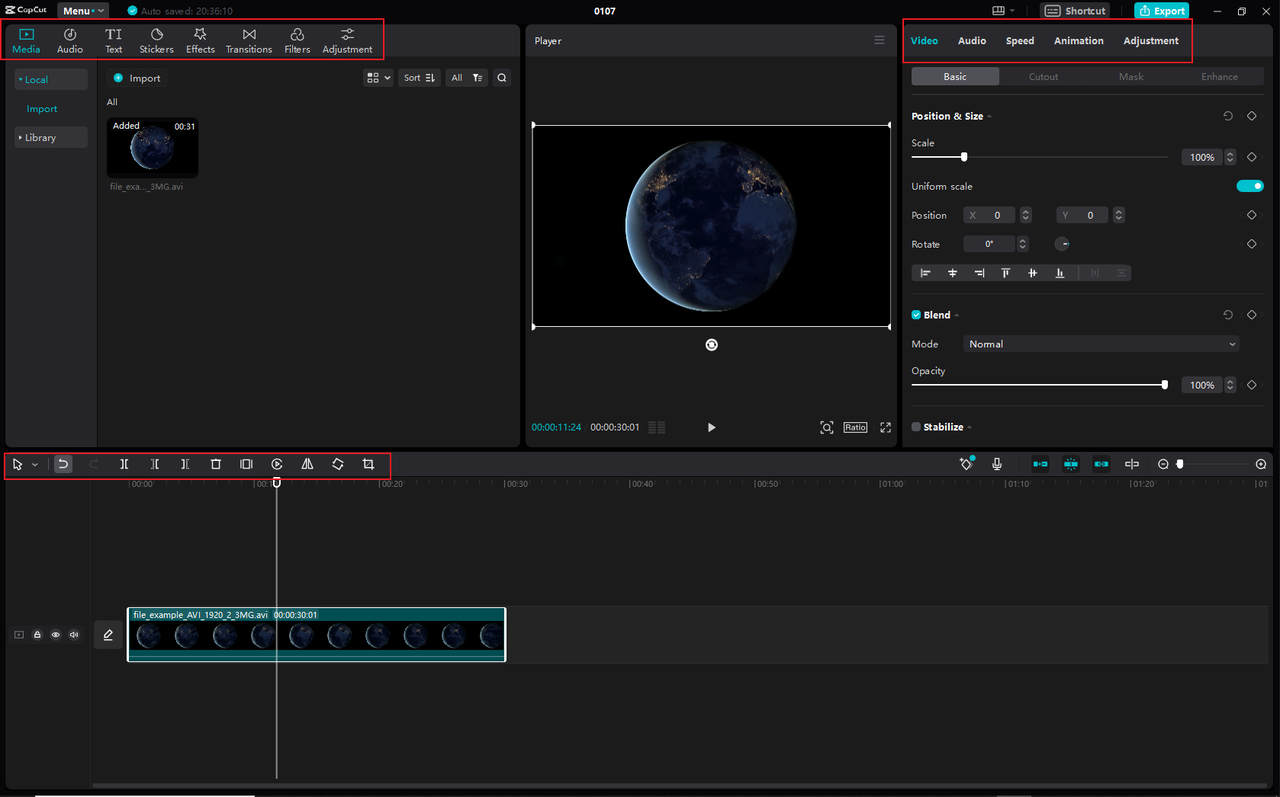Click the Export button
Image resolution: width=1280 pixels, height=797 pixels.
tap(1161, 10)
